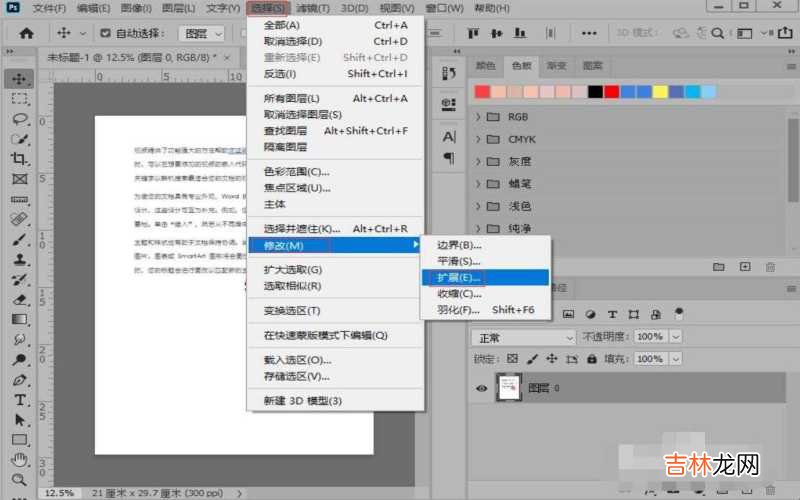800x500 pixels.
Task: Choose 扩展(E)... in the 修改 submenu
Action: coord(485,278)
